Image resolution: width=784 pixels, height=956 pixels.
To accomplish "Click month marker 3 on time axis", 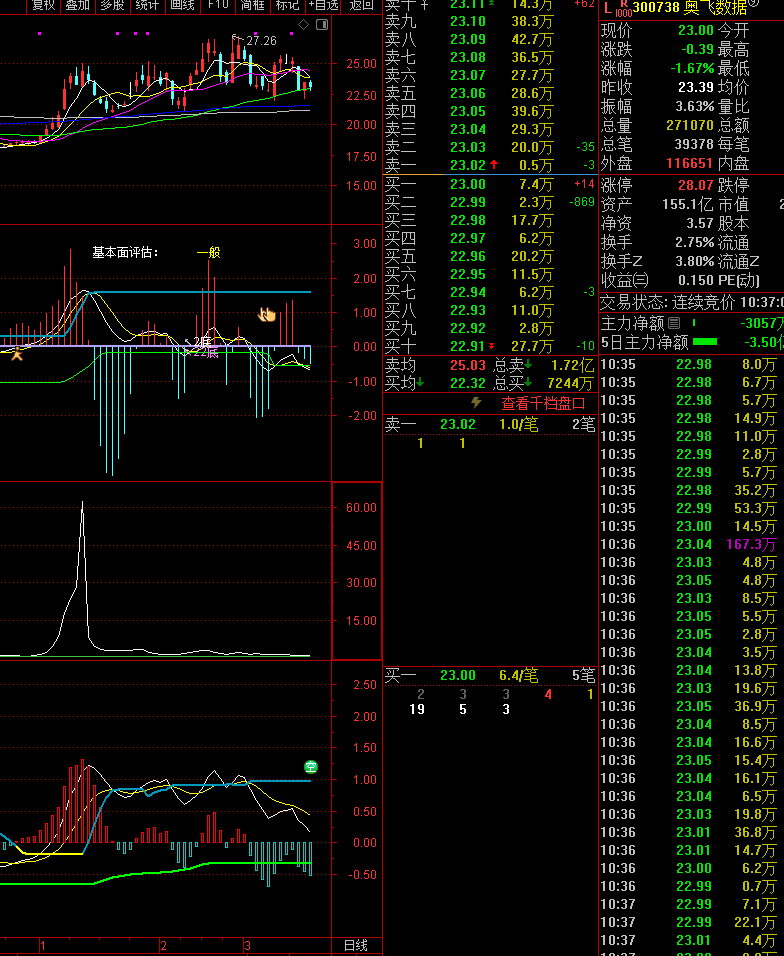I will point(247,946).
